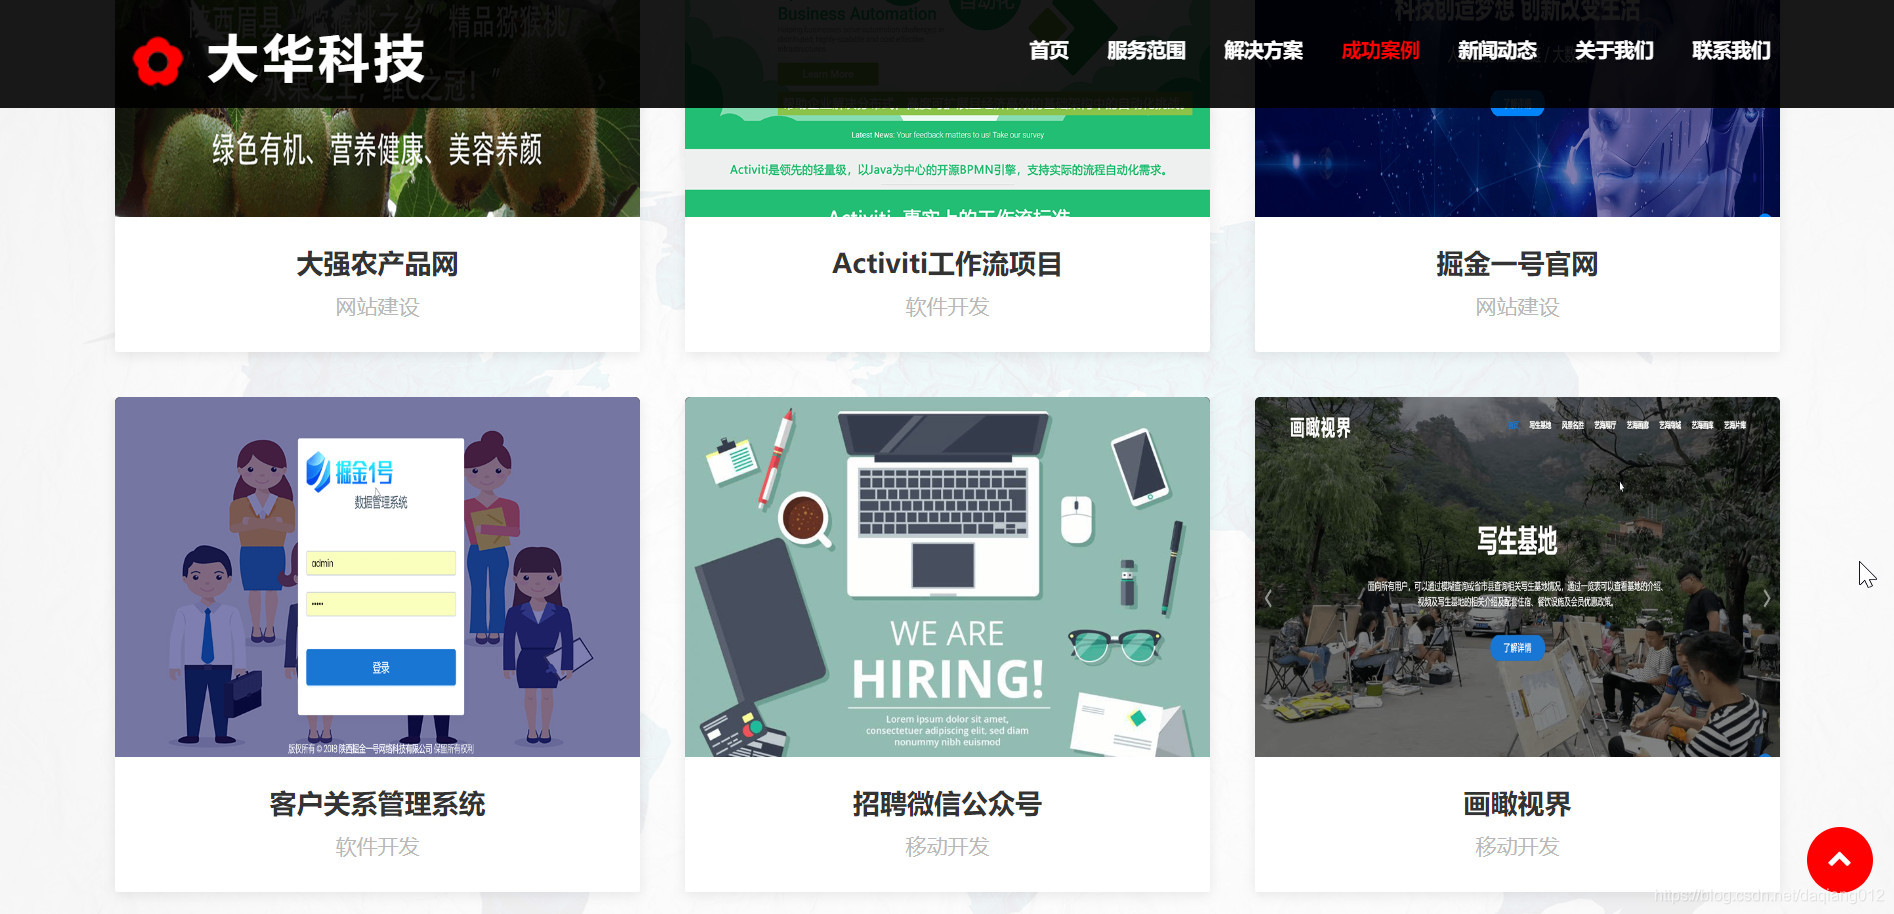Click the red back-to-top arrow button
This screenshot has width=1894, height=914.
[x=1839, y=860]
